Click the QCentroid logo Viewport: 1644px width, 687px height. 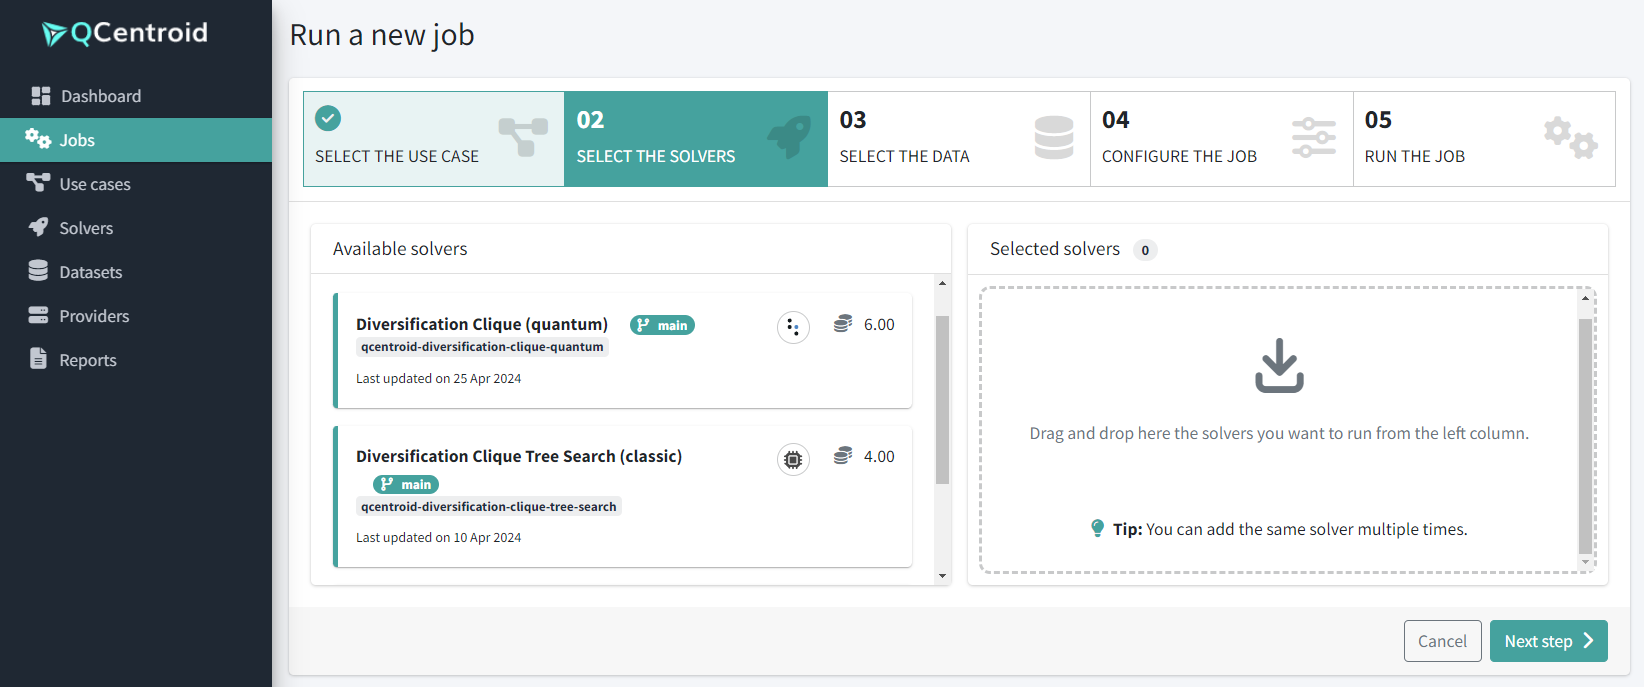125,33
